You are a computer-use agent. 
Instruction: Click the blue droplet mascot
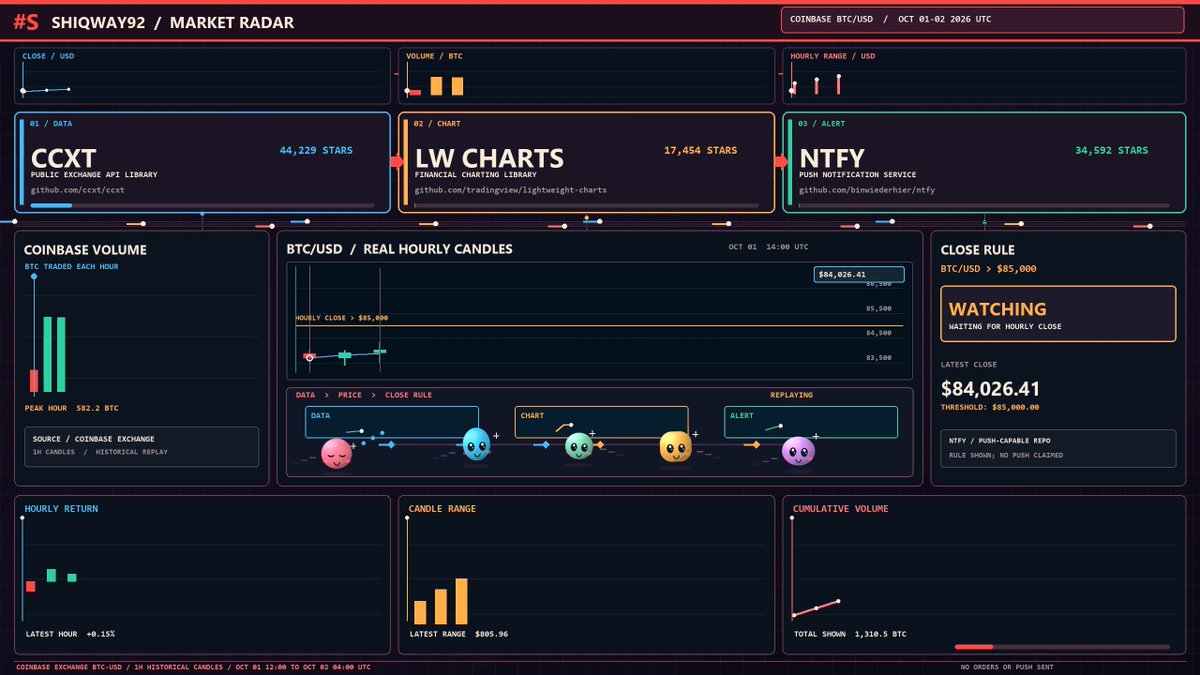tap(477, 444)
